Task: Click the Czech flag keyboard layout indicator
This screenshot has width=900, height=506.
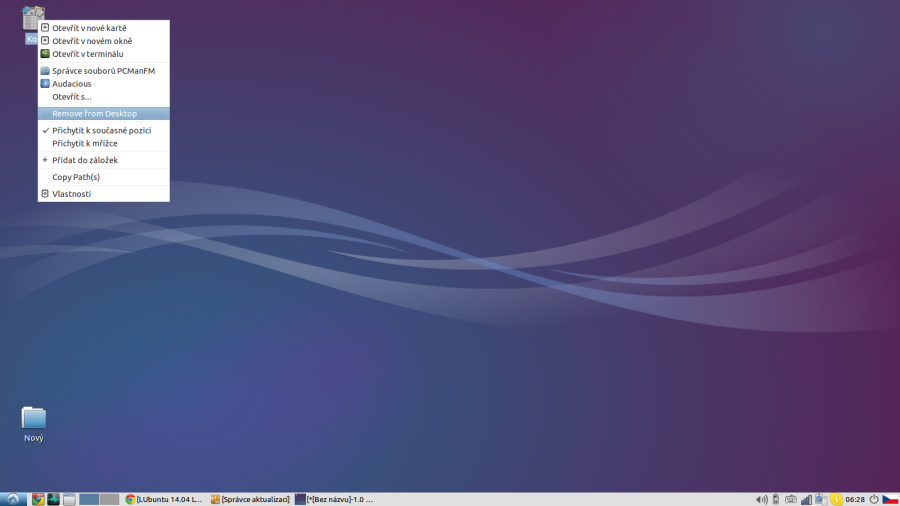Action: pos(890,500)
